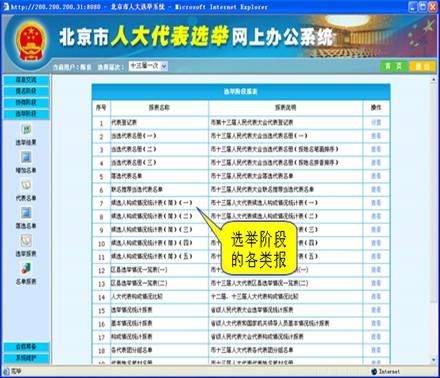The image size is (440, 378).
Task: Open the 名单报表 chart icon
Action: [26, 268]
